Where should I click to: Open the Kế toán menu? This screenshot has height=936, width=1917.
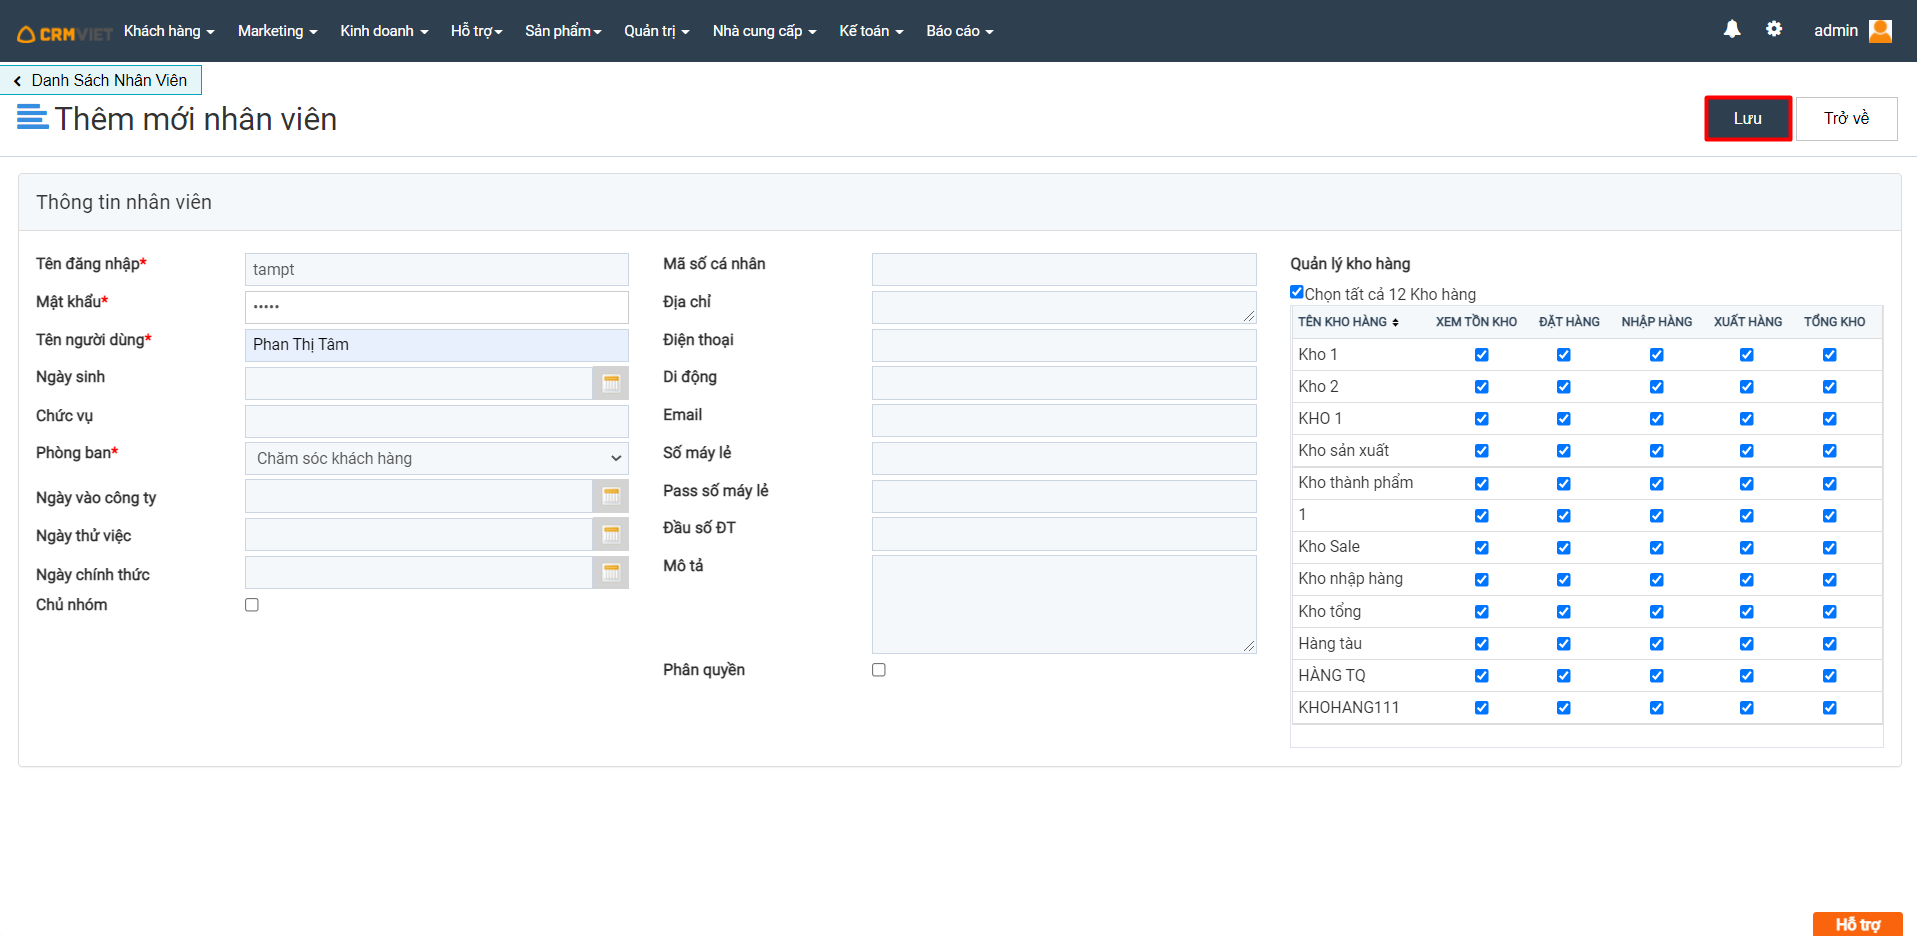coord(870,31)
